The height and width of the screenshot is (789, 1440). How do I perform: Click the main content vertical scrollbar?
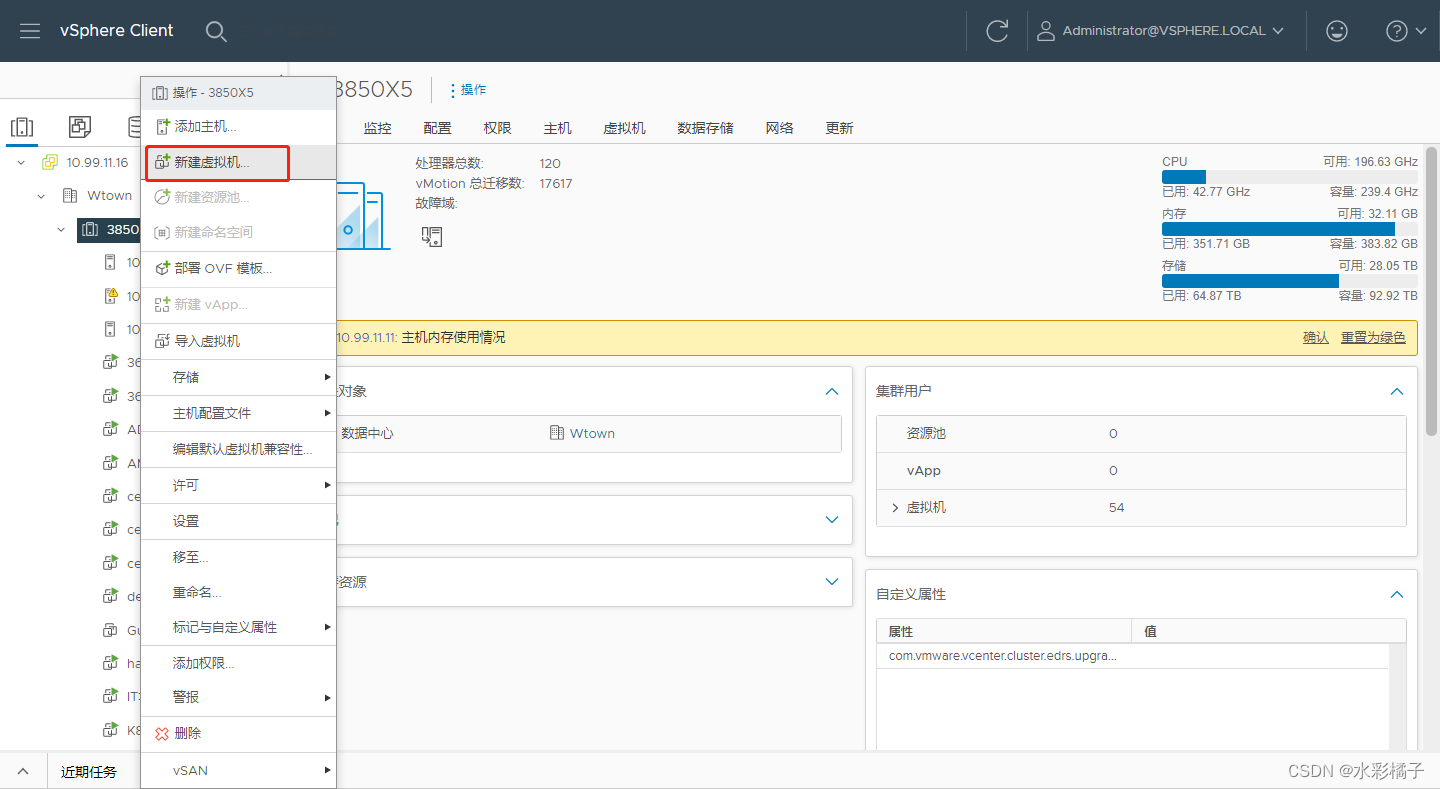1431,290
